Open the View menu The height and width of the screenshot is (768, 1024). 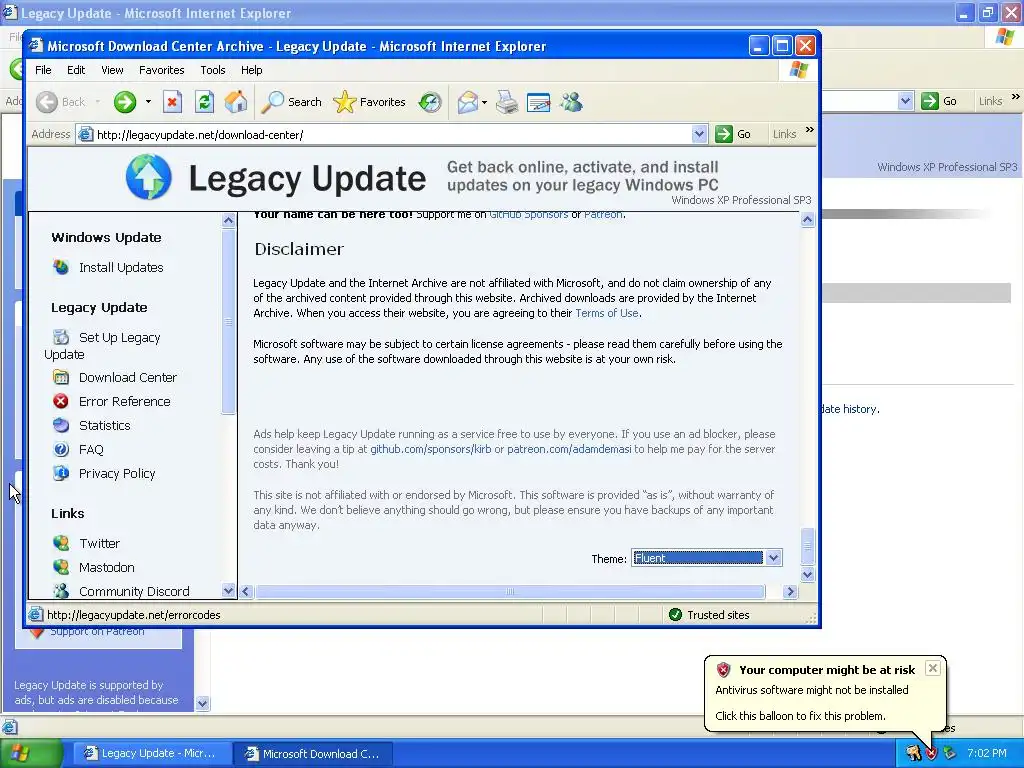112,70
